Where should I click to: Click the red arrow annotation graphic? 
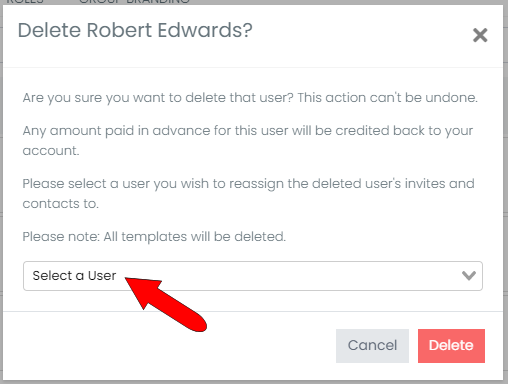[166, 304]
